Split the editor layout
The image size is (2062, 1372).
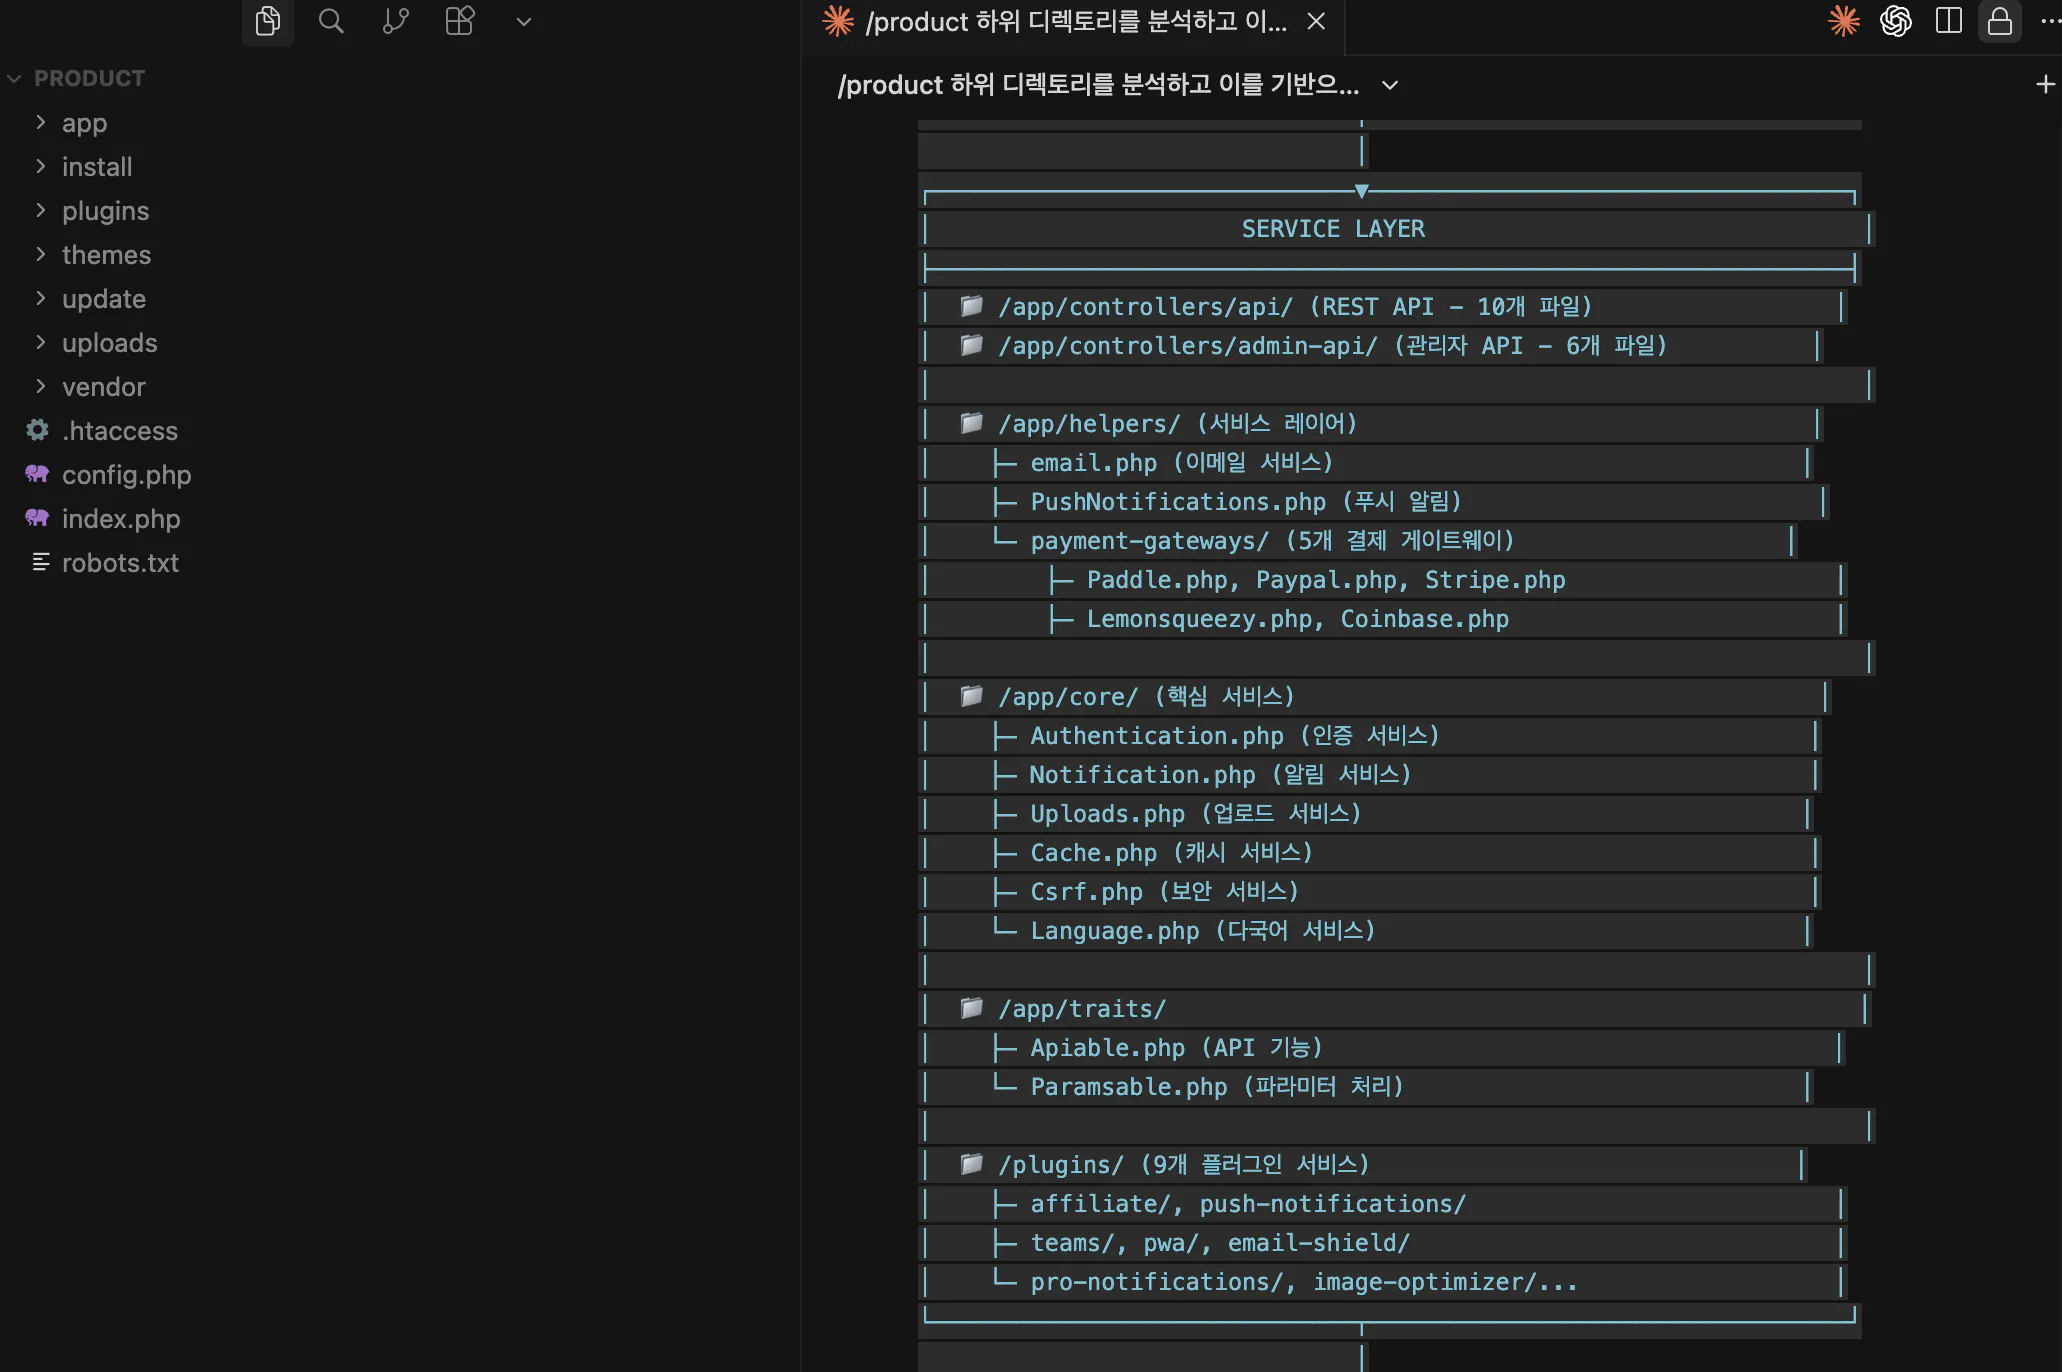coord(1949,21)
